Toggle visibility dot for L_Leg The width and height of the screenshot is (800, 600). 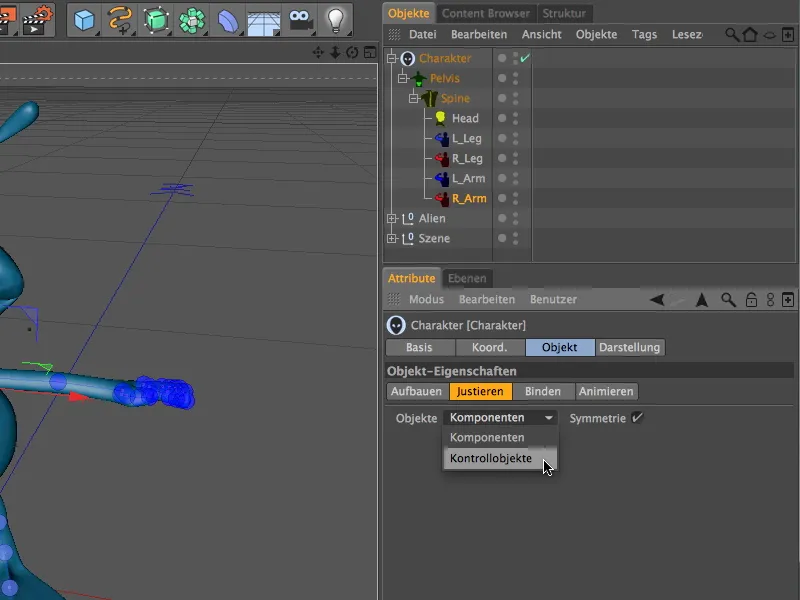(503, 138)
